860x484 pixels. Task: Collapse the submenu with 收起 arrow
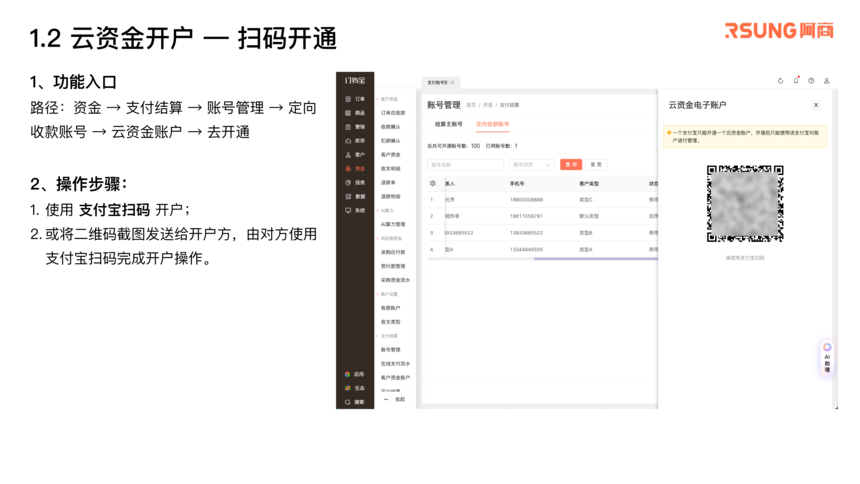coord(395,399)
